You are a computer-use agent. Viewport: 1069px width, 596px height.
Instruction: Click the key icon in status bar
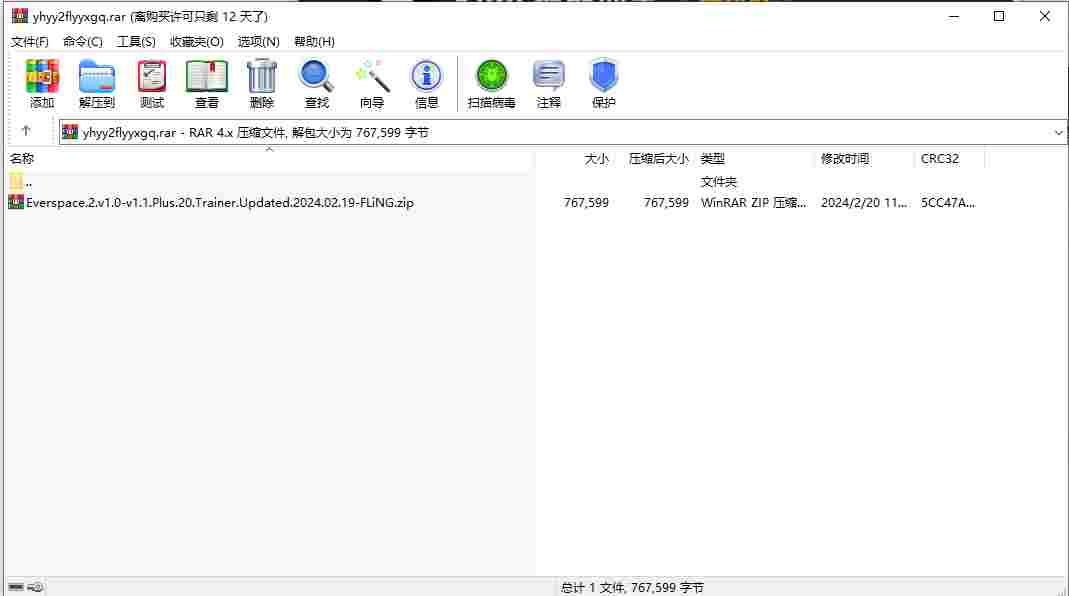tap(36, 586)
